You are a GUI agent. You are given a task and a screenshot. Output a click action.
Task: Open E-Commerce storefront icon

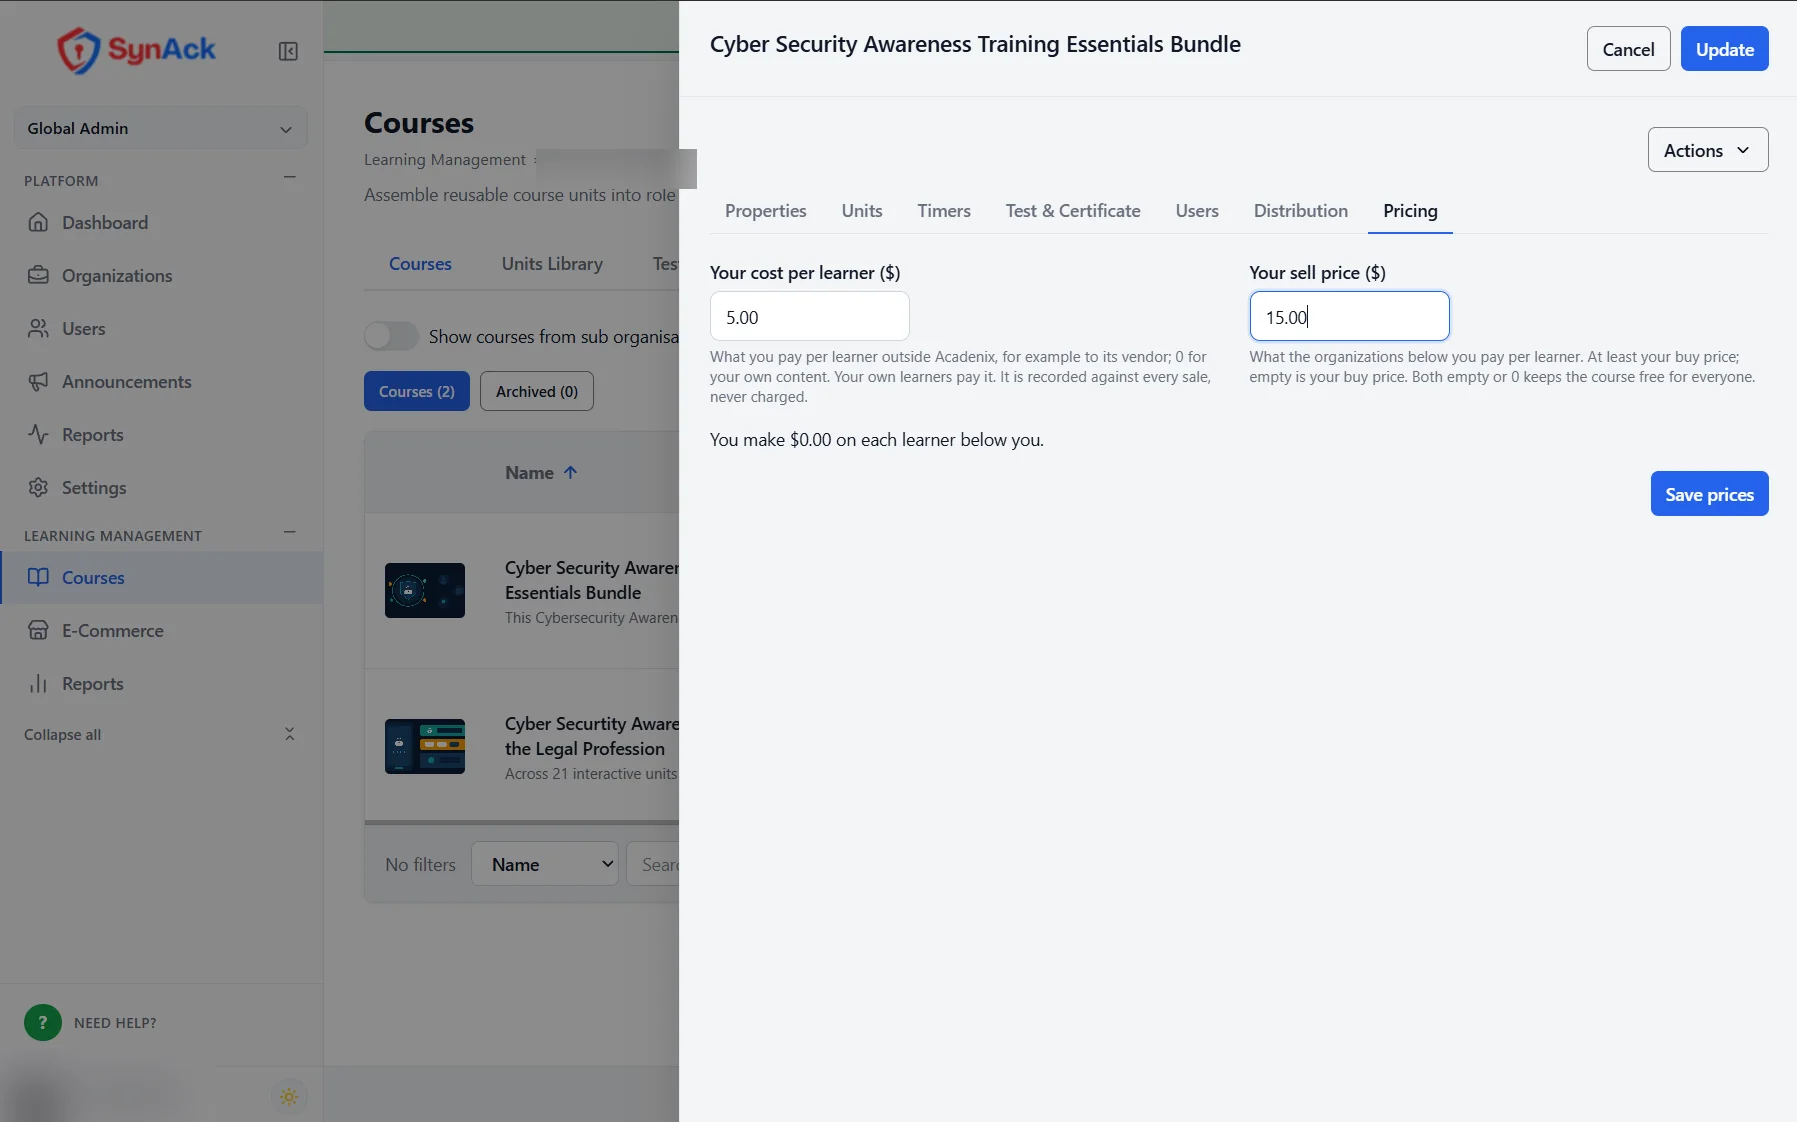click(38, 630)
